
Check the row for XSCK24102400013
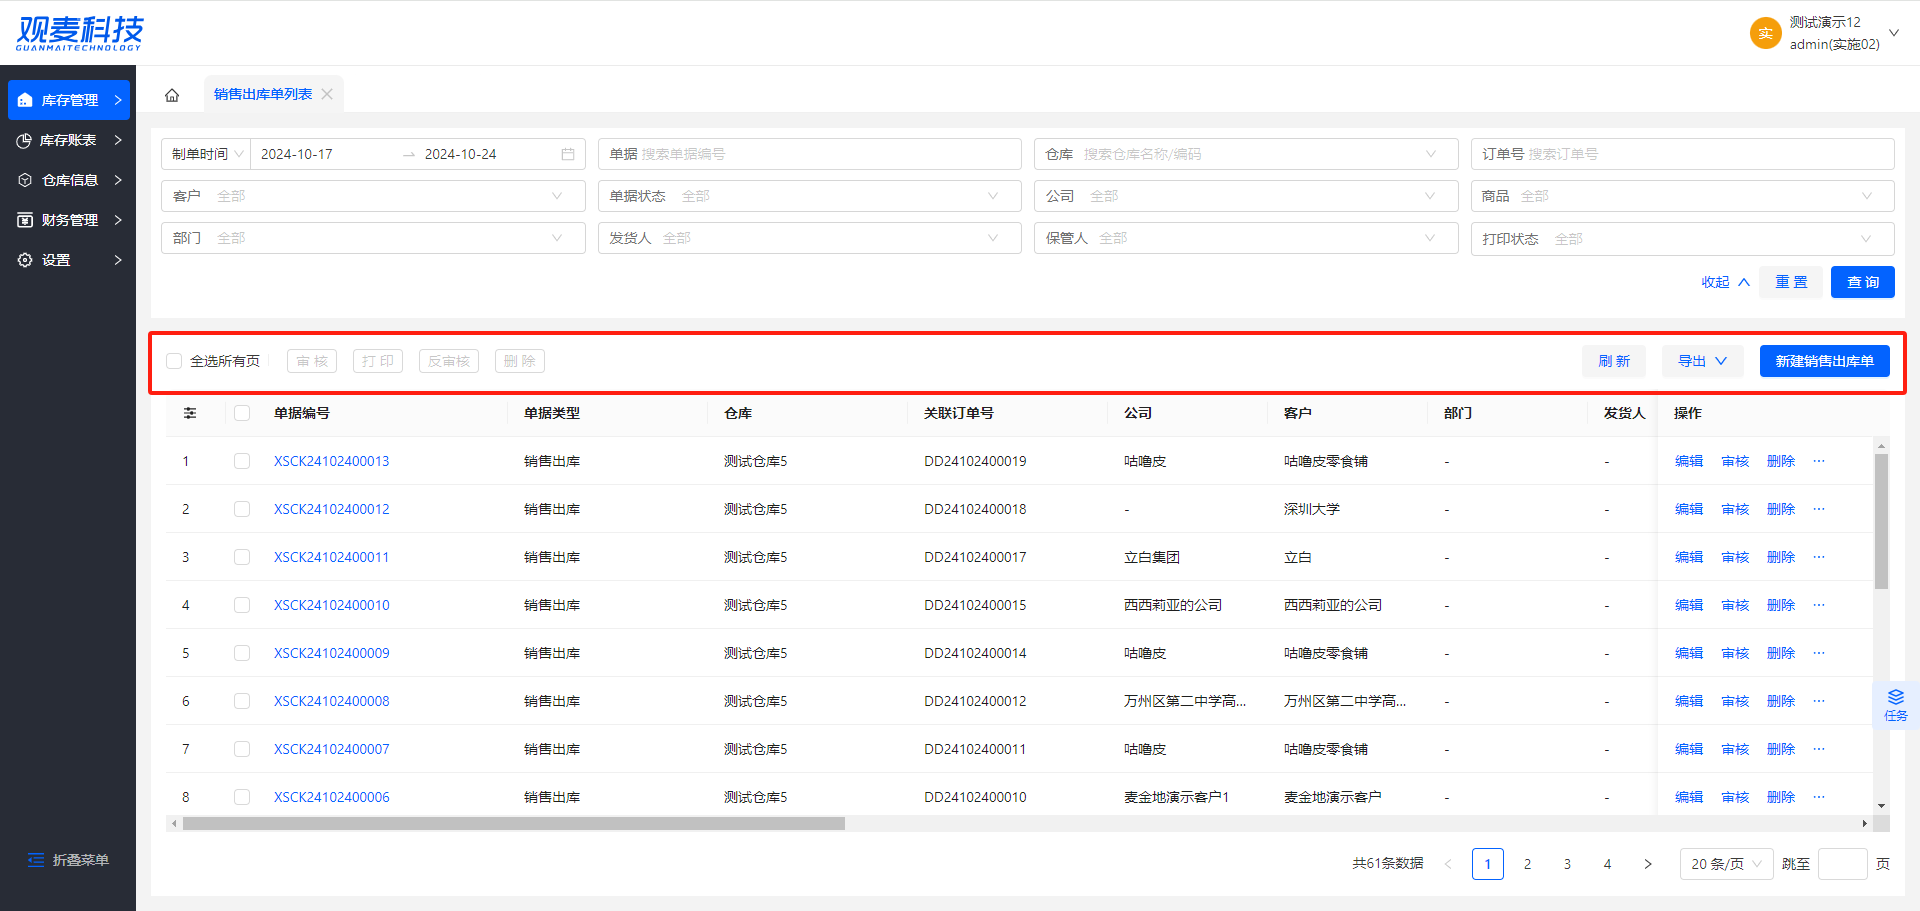[x=242, y=461]
